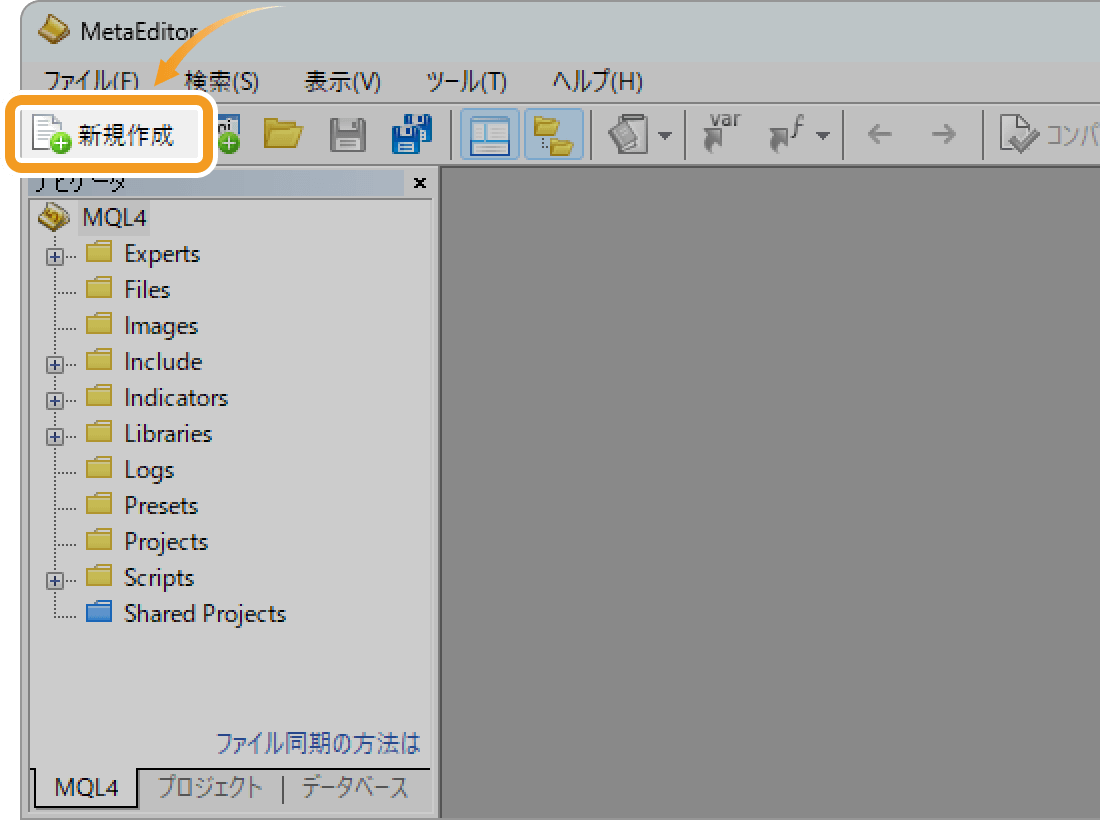This screenshot has height=820, width=1100.
Task: Open the ファイル(F) menu
Action: coord(91,81)
